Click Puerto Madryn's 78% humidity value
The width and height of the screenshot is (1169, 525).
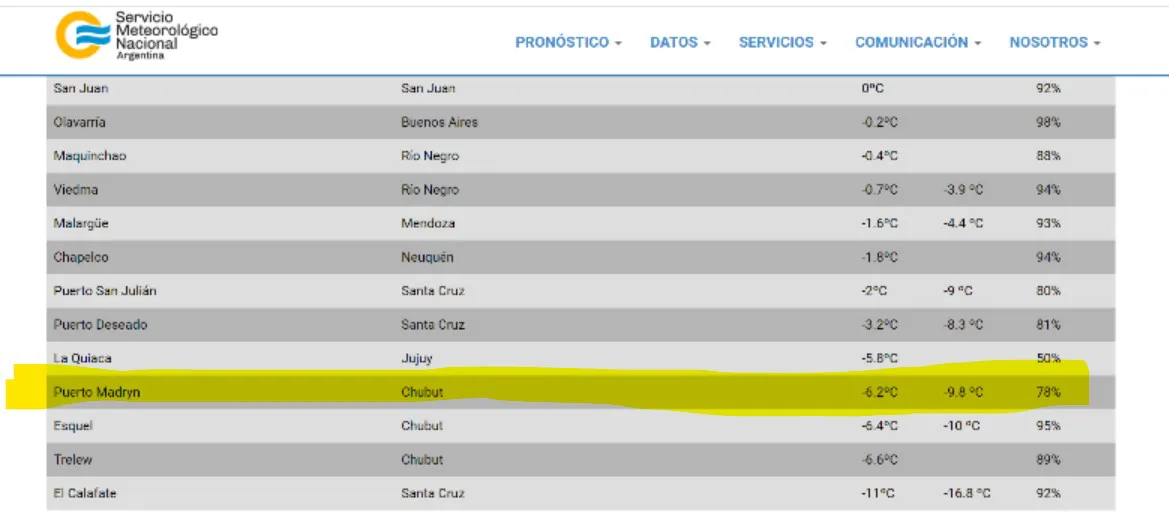point(1047,392)
